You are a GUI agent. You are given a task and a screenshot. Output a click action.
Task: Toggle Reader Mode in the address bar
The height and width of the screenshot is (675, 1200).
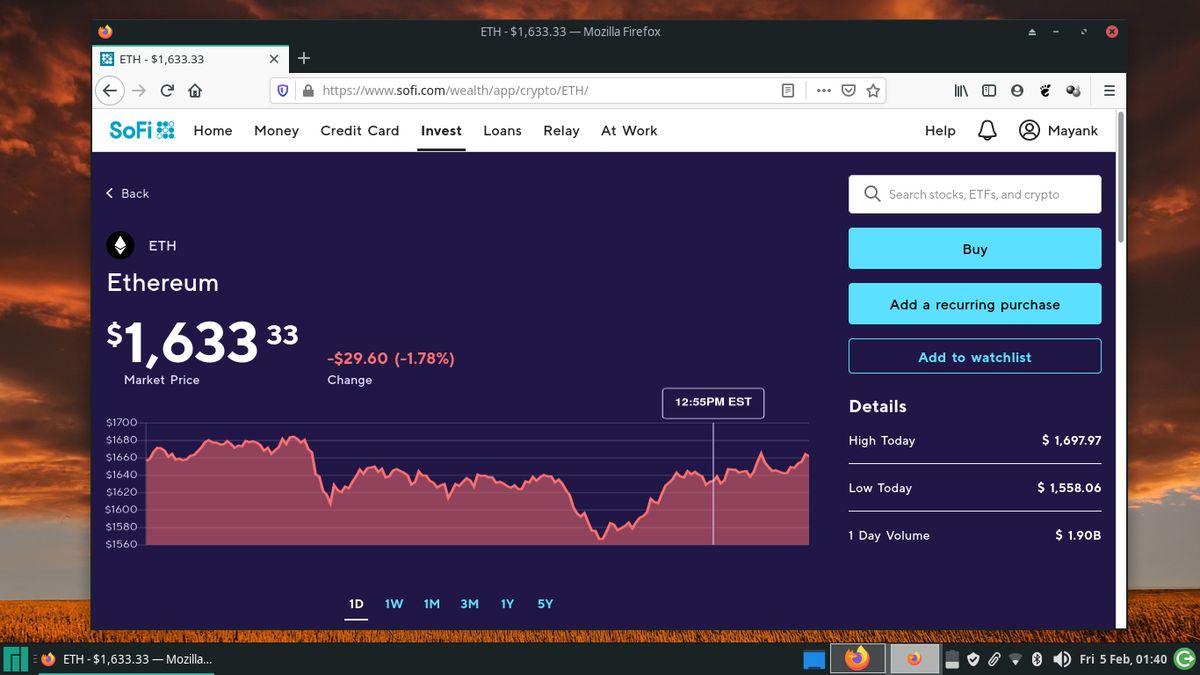click(787, 90)
